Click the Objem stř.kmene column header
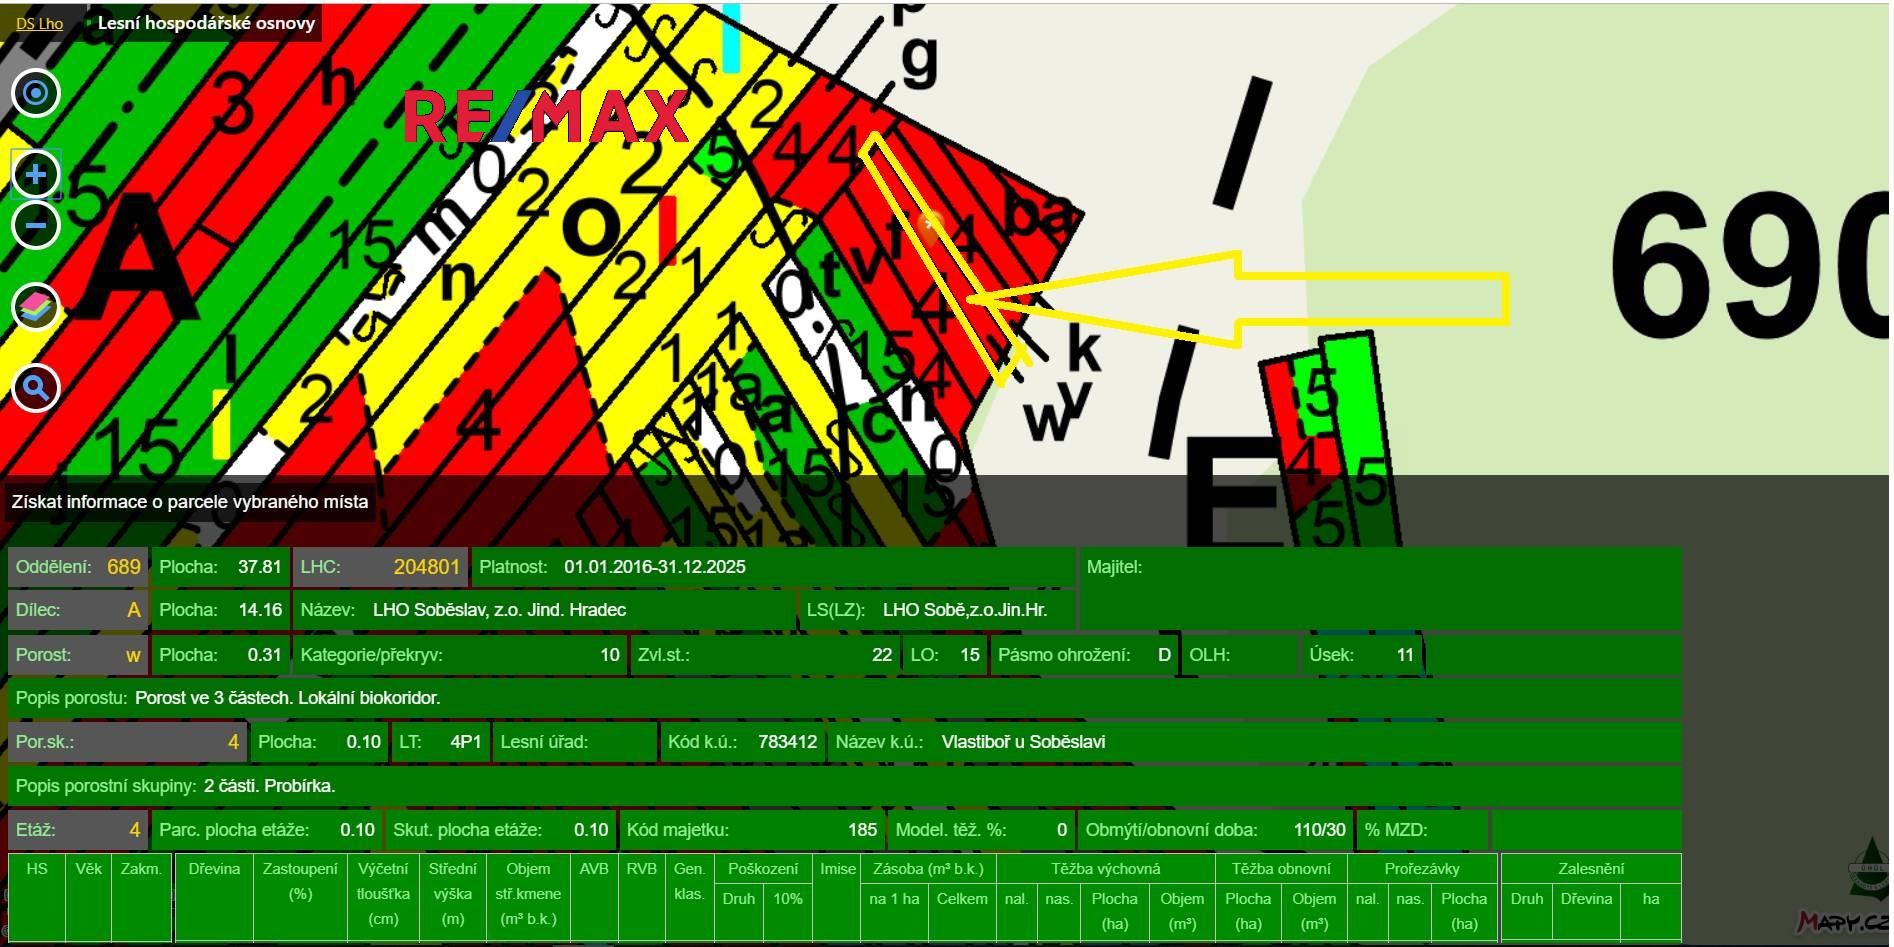Image resolution: width=1894 pixels, height=947 pixels. pyautogui.click(x=528, y=894)
